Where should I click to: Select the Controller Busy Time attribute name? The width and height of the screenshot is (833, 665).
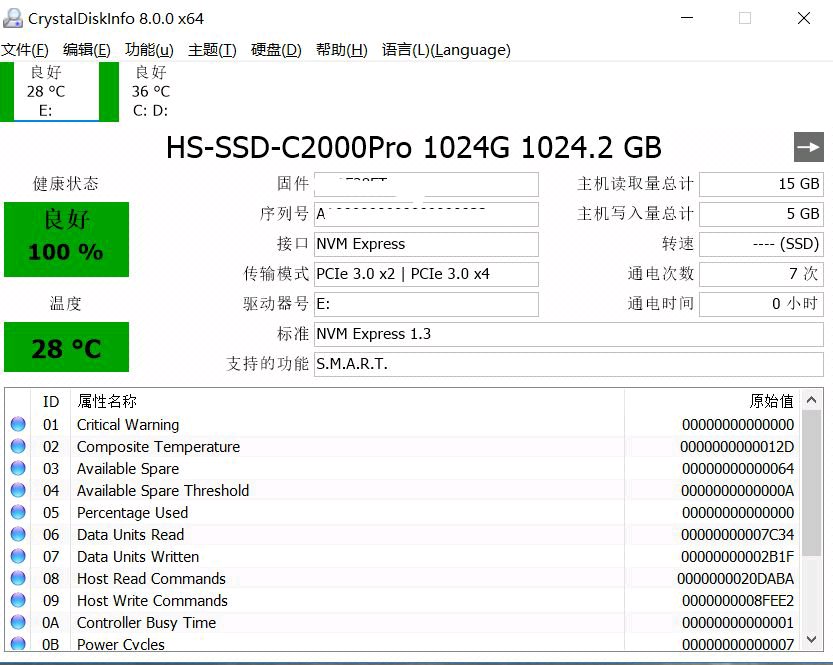[x=147, y=623]
